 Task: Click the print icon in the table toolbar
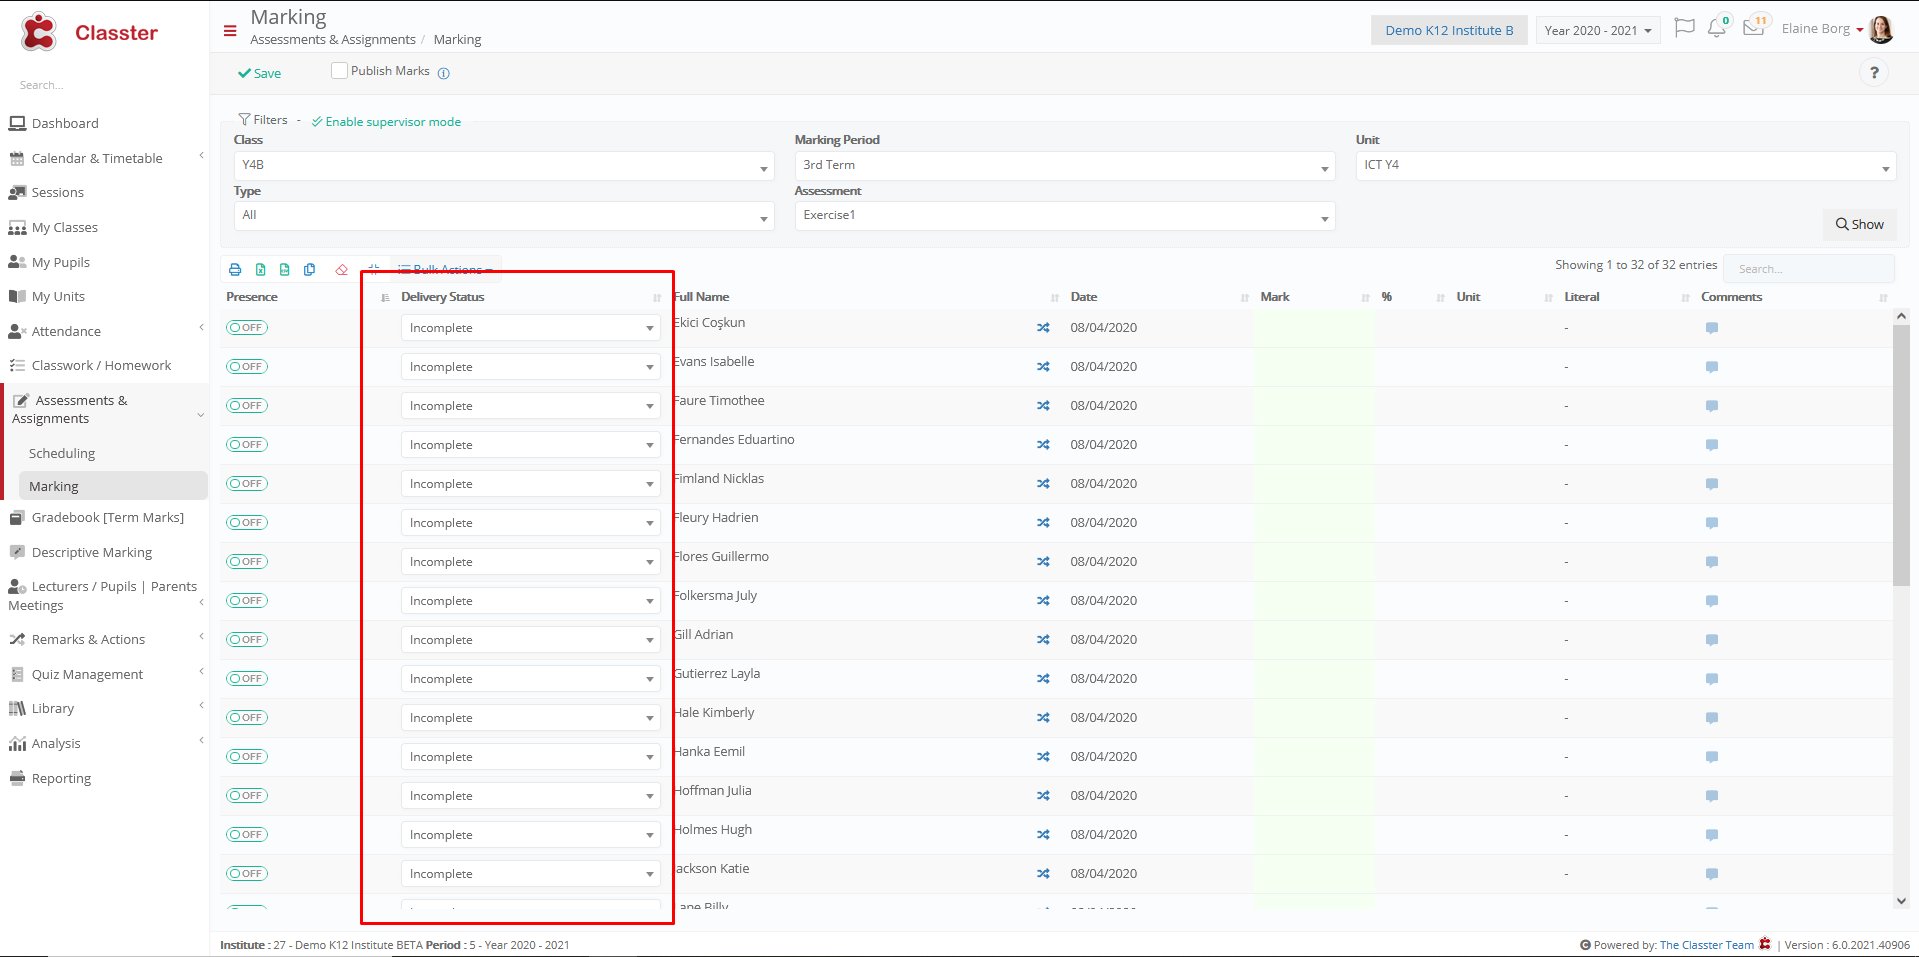tap(235, 269)
